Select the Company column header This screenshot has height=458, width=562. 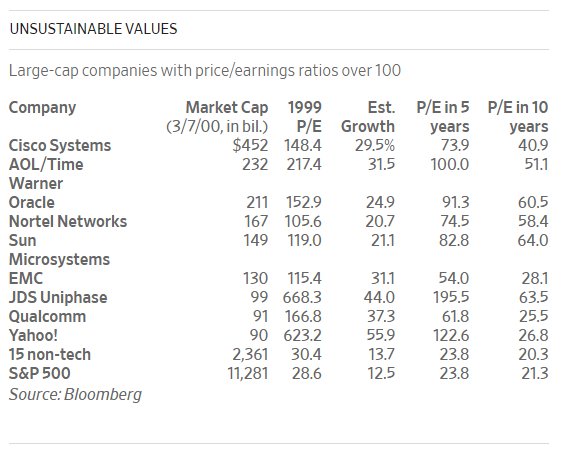tap(42, 108)
